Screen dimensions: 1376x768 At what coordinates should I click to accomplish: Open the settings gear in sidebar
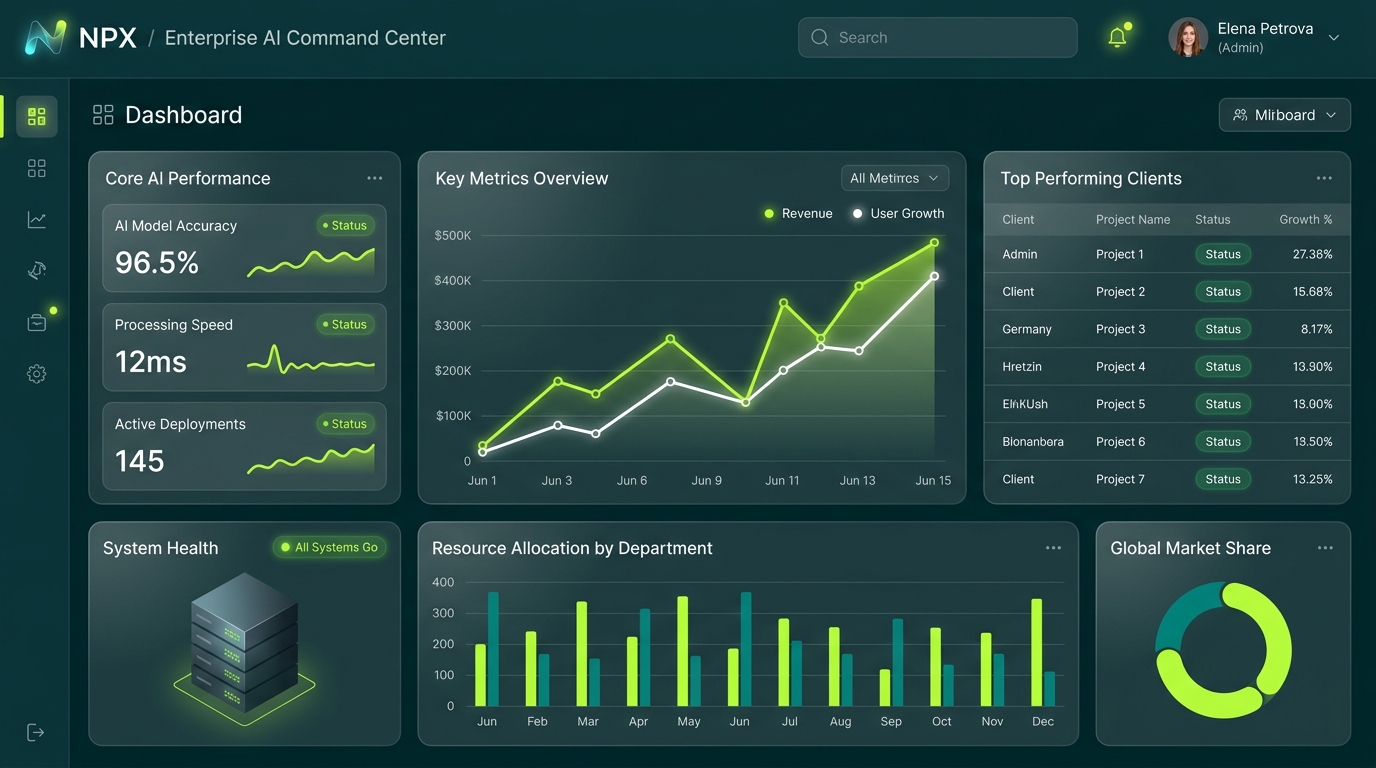click(37, 374)
